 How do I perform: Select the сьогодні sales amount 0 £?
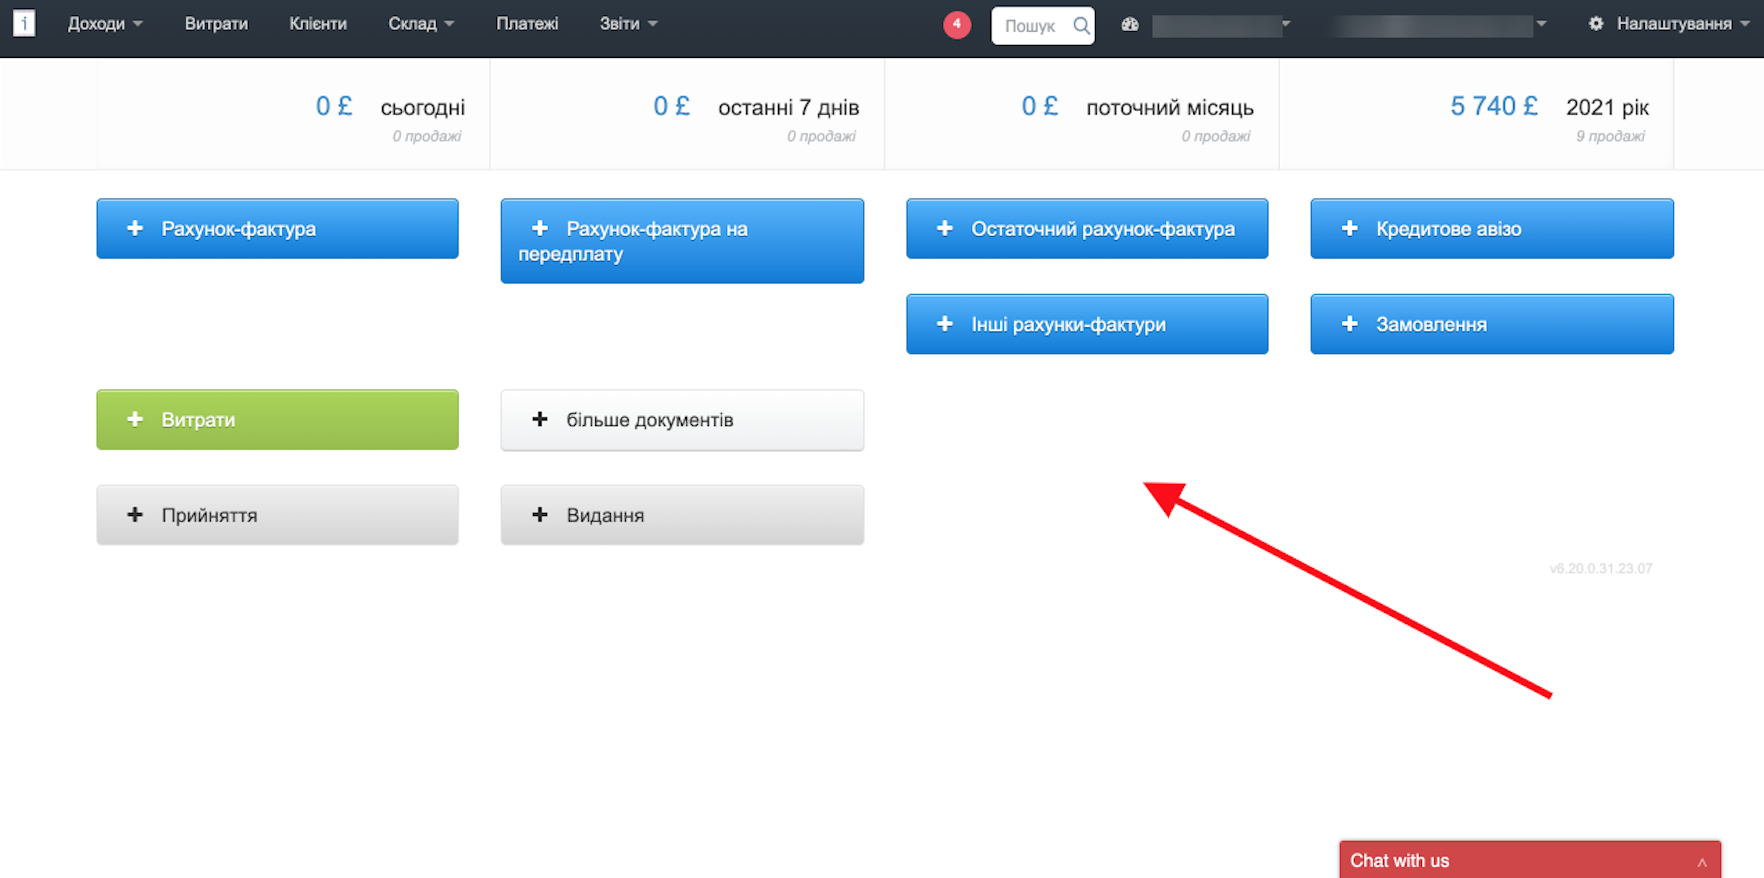click(x=334, y=106)
